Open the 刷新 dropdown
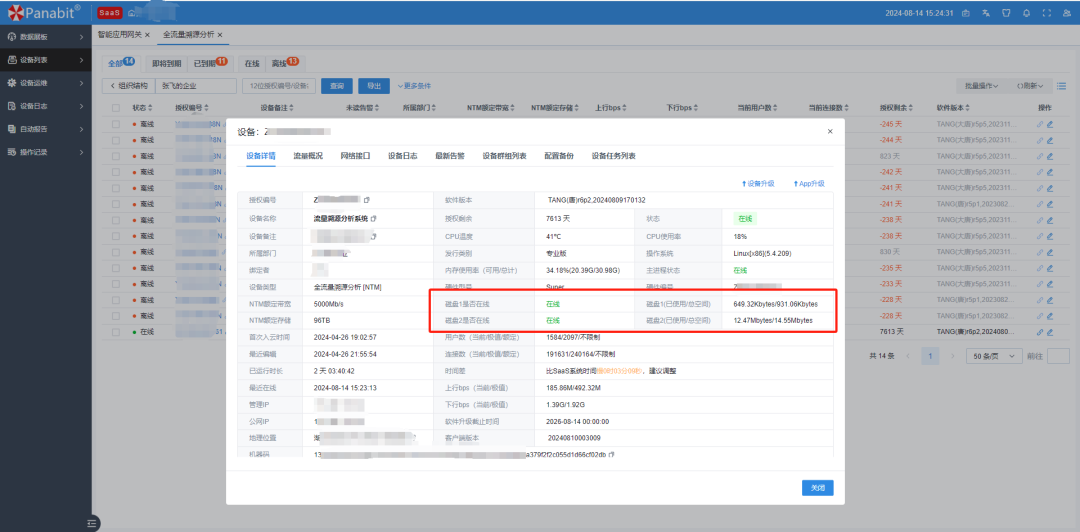Screen dimensions: 1080x532 tap(1030, 85)
